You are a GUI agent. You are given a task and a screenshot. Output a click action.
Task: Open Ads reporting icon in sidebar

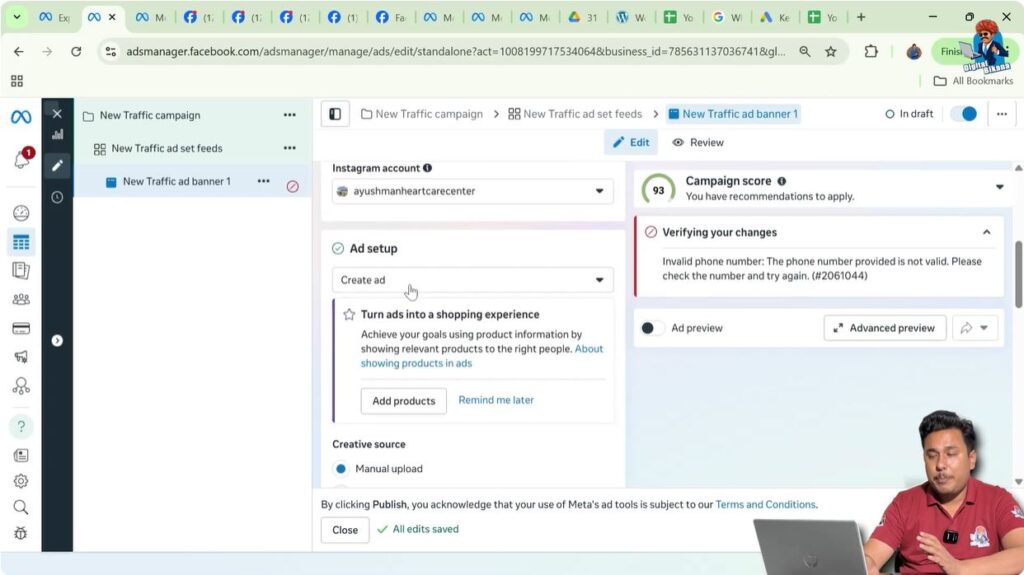21,271
